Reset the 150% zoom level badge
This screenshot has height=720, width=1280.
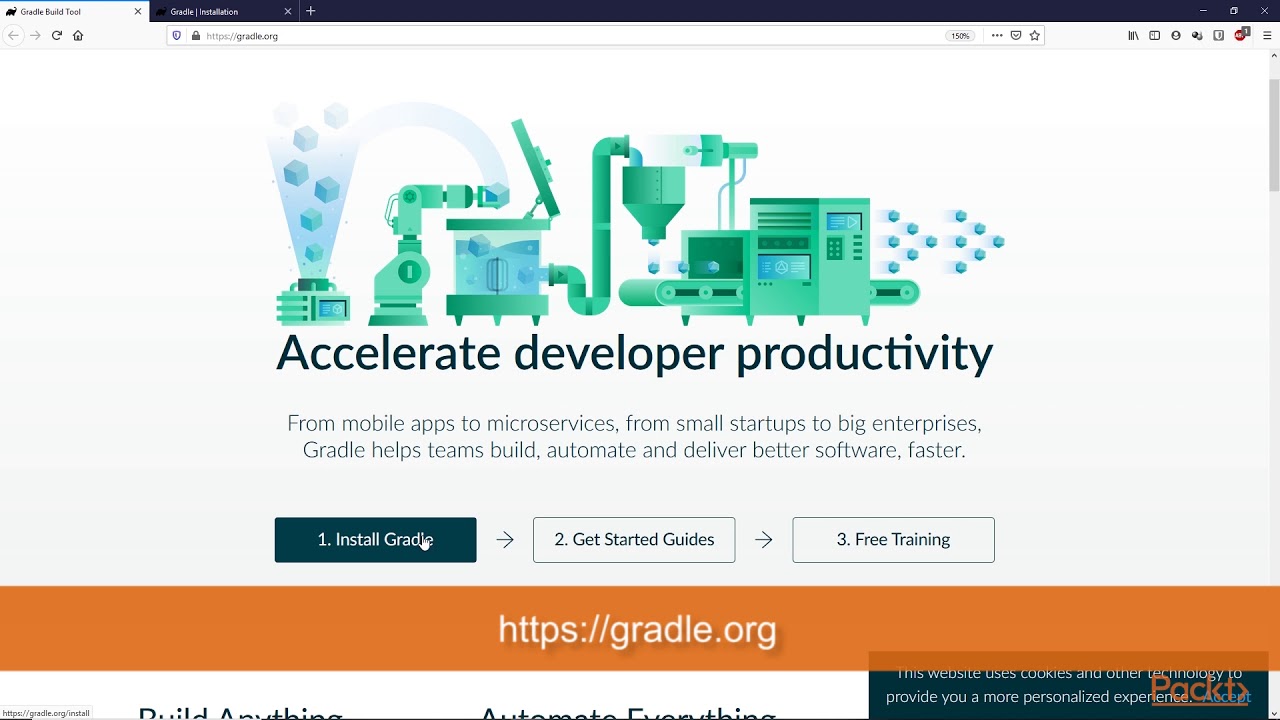960,36
